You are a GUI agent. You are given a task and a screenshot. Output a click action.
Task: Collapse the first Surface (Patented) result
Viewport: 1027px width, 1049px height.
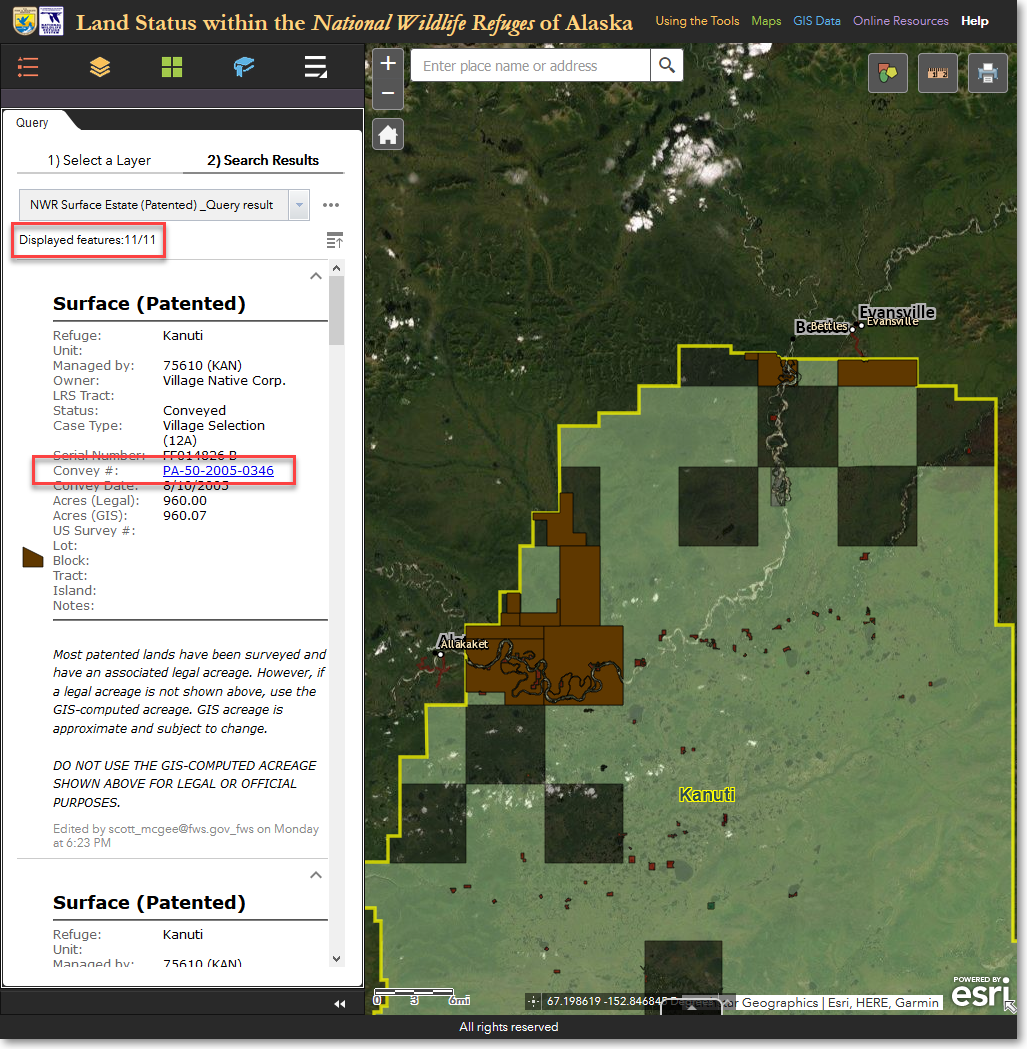[316, 276]
